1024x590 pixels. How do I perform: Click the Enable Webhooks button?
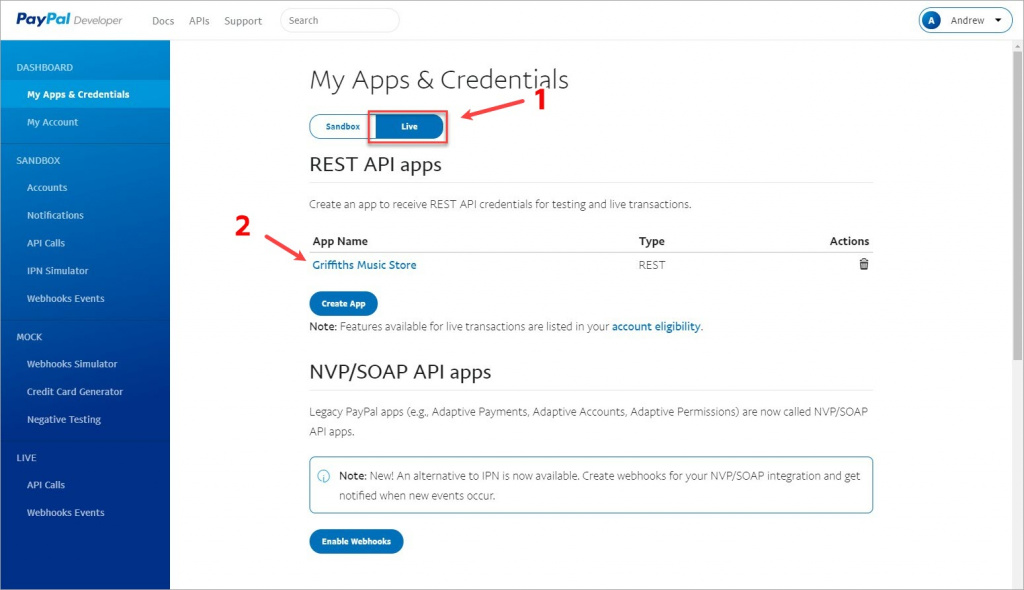(x=356, y=541)
